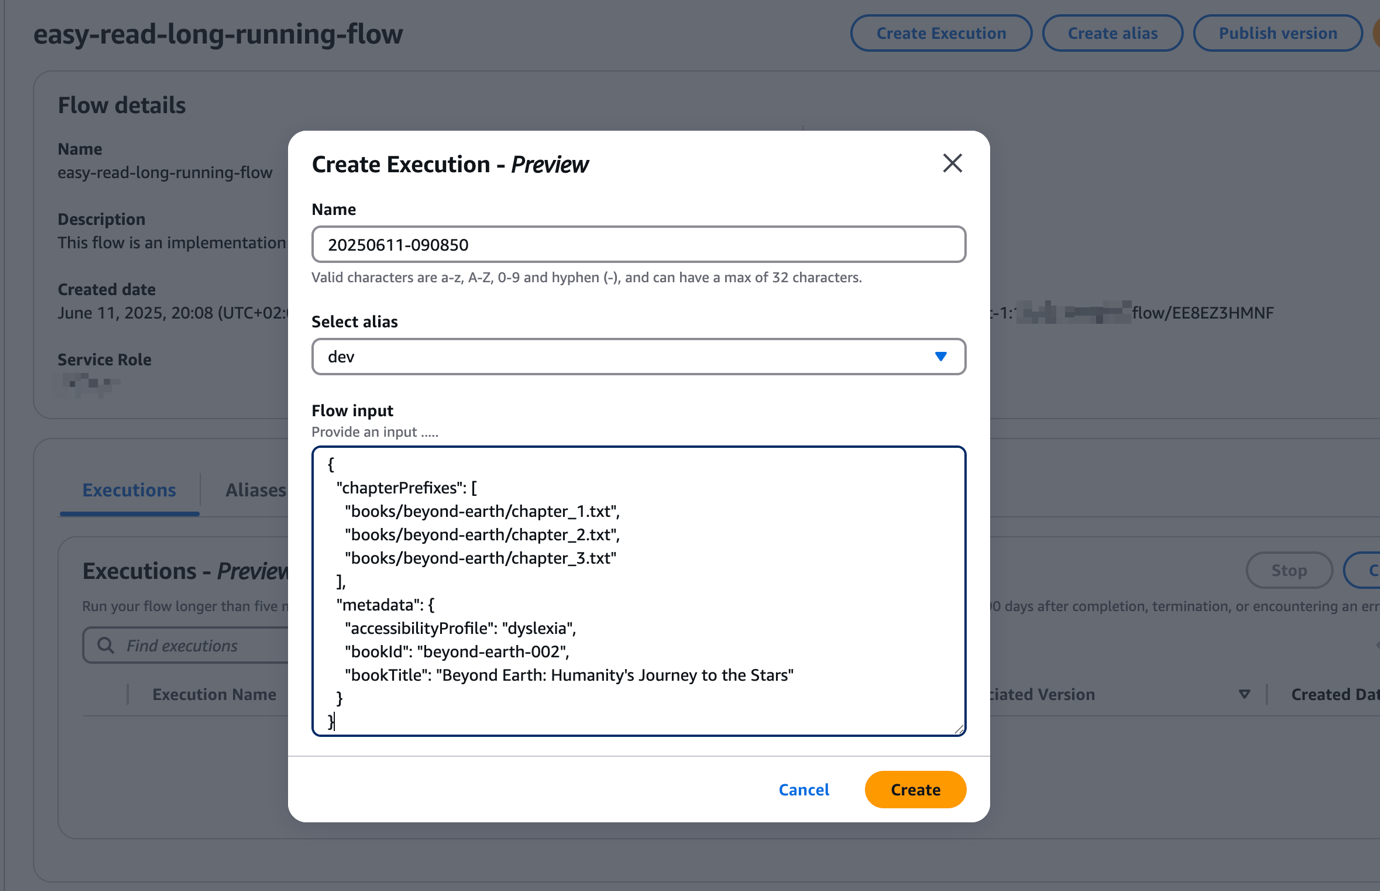The height and width of the screenshot is (891, 1380).
Task: Click the Find executions search box
Action: 200,645
